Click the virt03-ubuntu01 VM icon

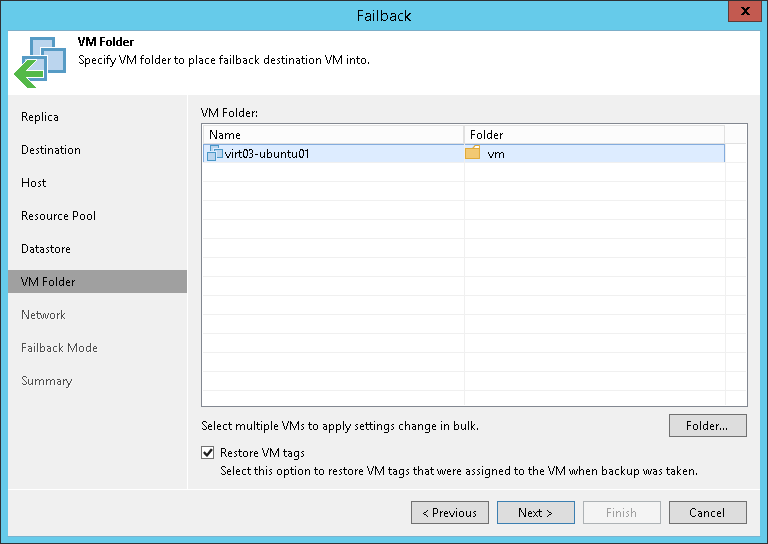[214, 153]
